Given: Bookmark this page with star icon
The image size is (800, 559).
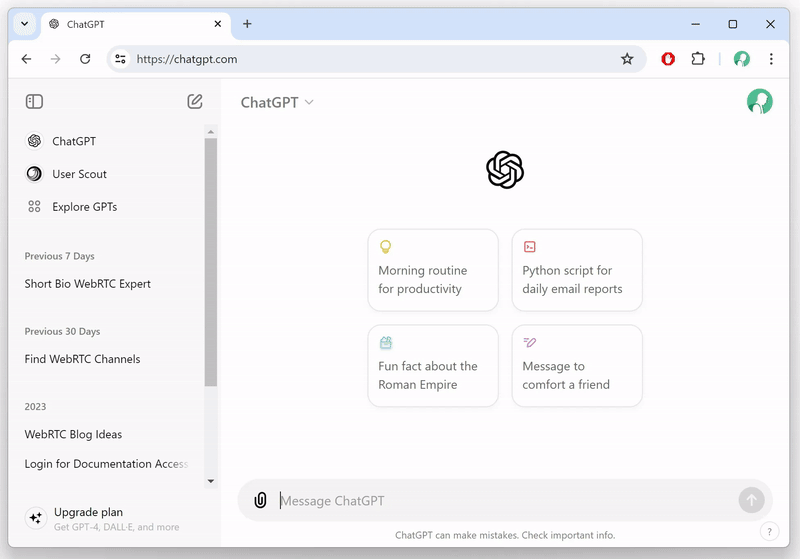Looking at the screenshot, I should [627, 59].
